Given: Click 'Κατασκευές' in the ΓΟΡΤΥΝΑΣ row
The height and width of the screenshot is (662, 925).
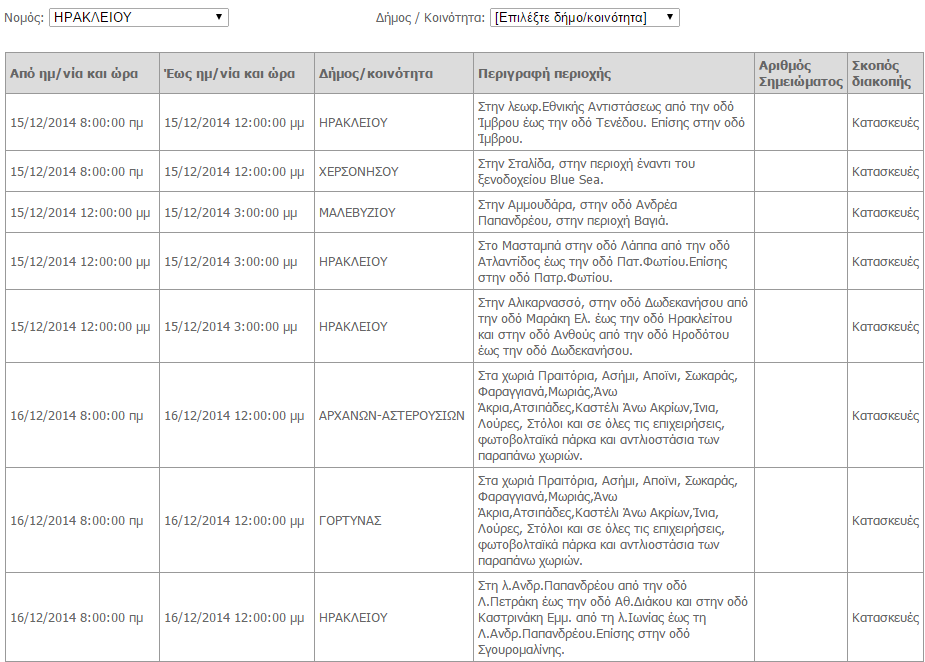Looking at the screenshot, I should point(885,520).
